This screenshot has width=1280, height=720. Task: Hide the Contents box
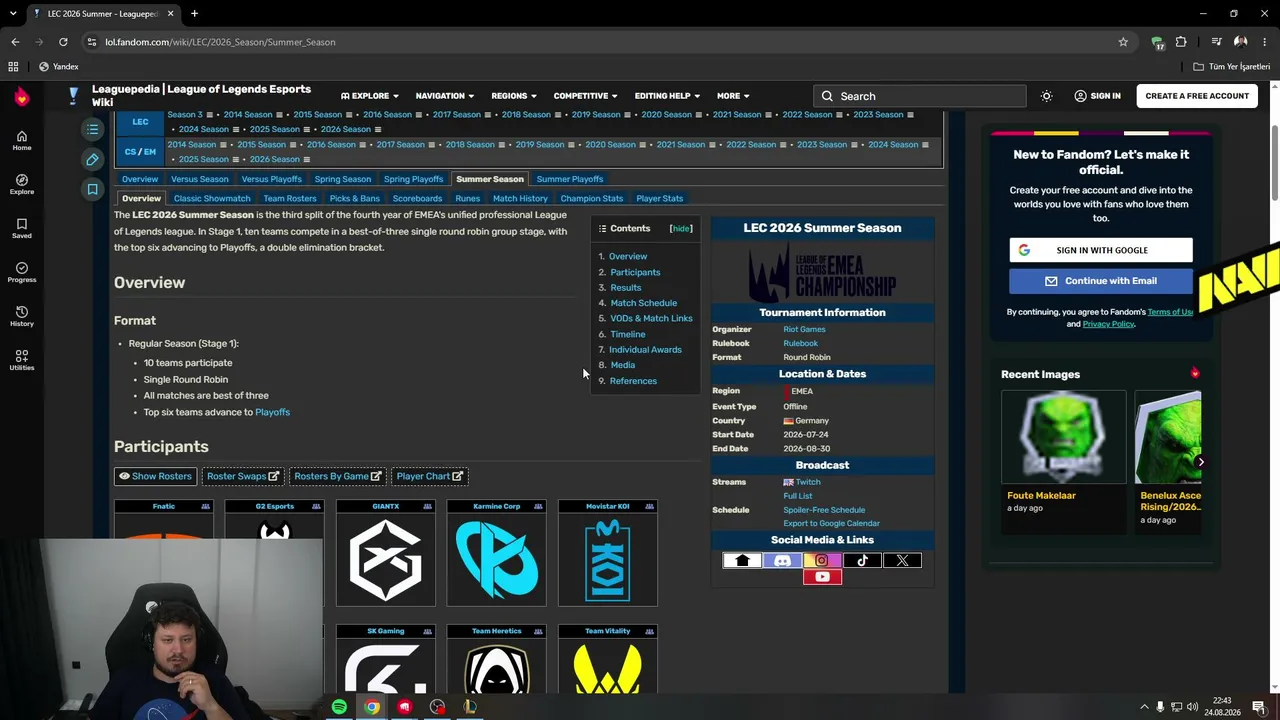click(x=681, y=229)
